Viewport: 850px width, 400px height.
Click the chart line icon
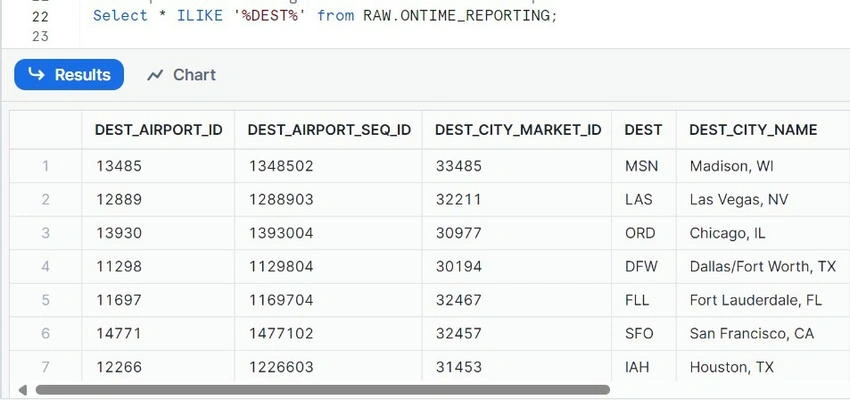tap(155, 75)
